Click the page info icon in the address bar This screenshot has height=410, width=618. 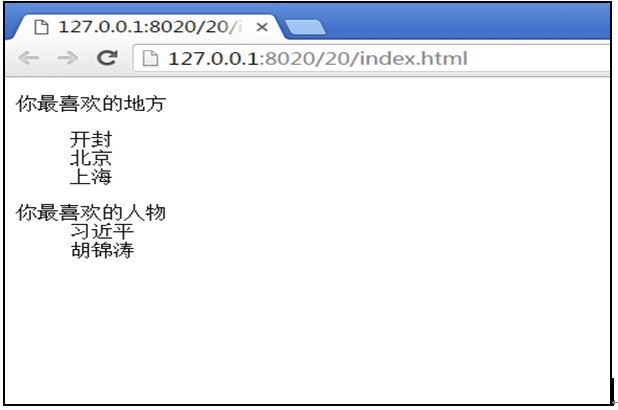(150, 58)
